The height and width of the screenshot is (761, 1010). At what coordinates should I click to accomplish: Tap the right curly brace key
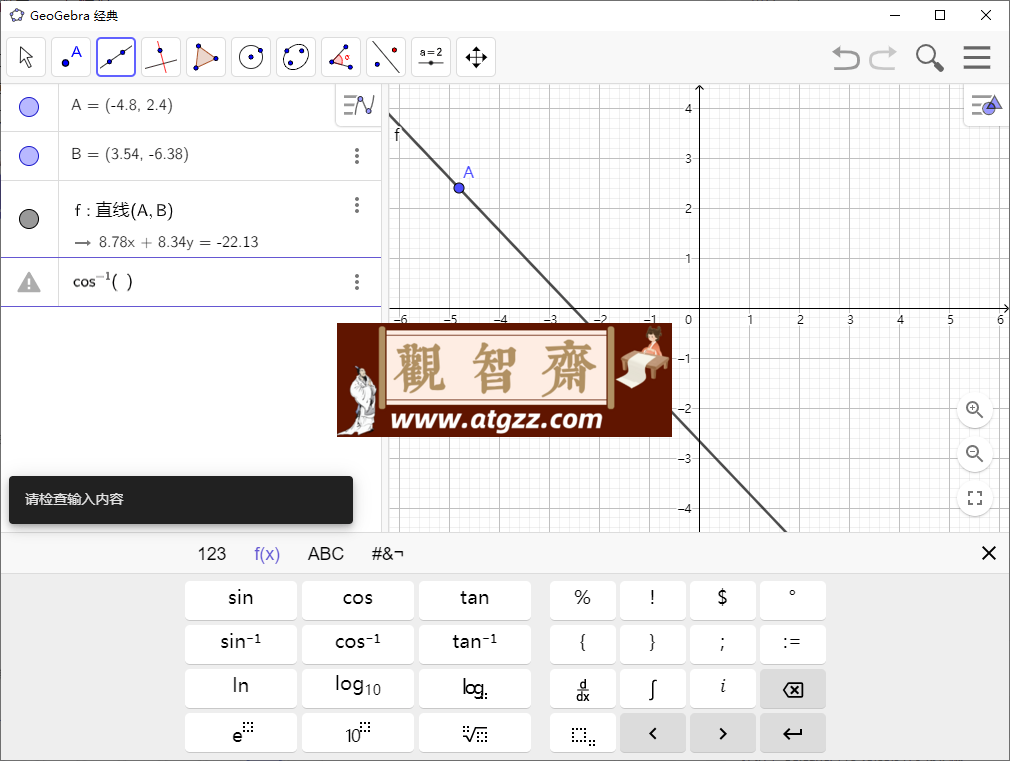tap(653, 643)
